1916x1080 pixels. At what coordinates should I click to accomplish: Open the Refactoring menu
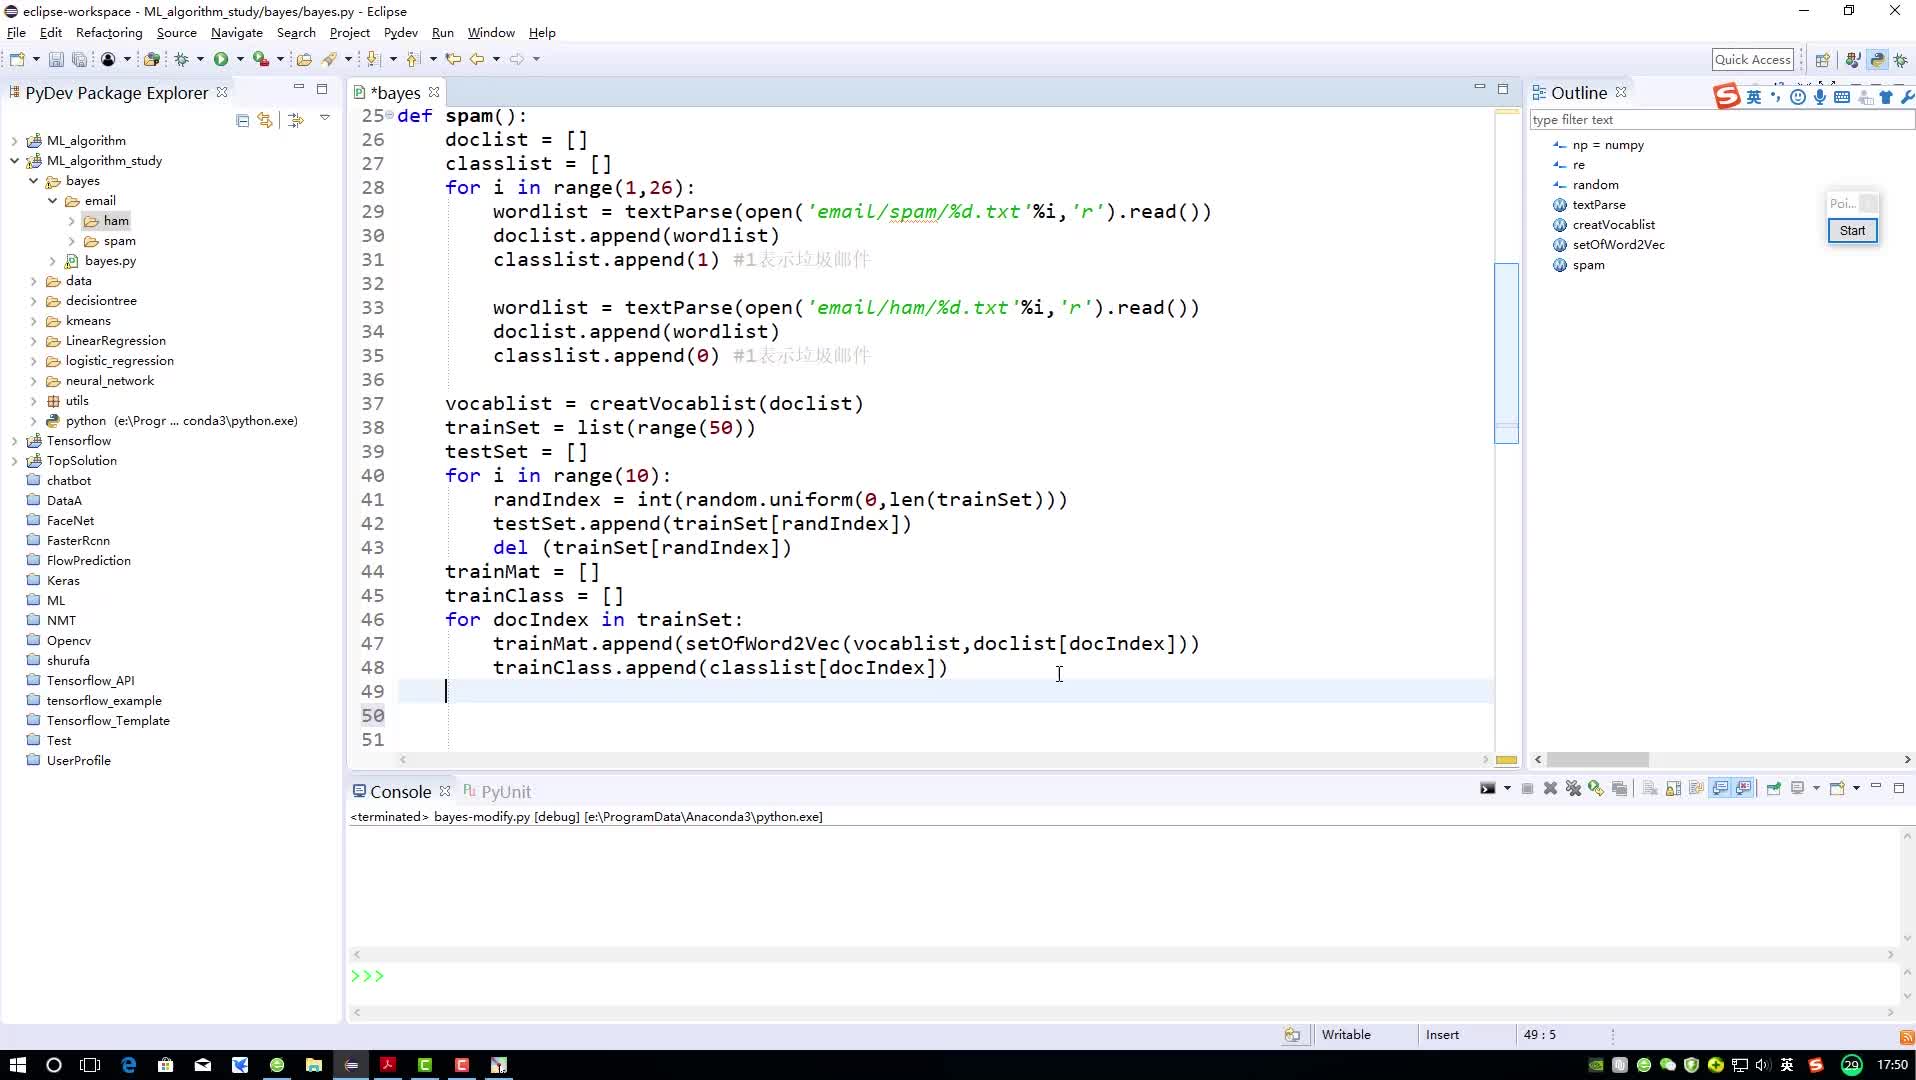point(109,33)
